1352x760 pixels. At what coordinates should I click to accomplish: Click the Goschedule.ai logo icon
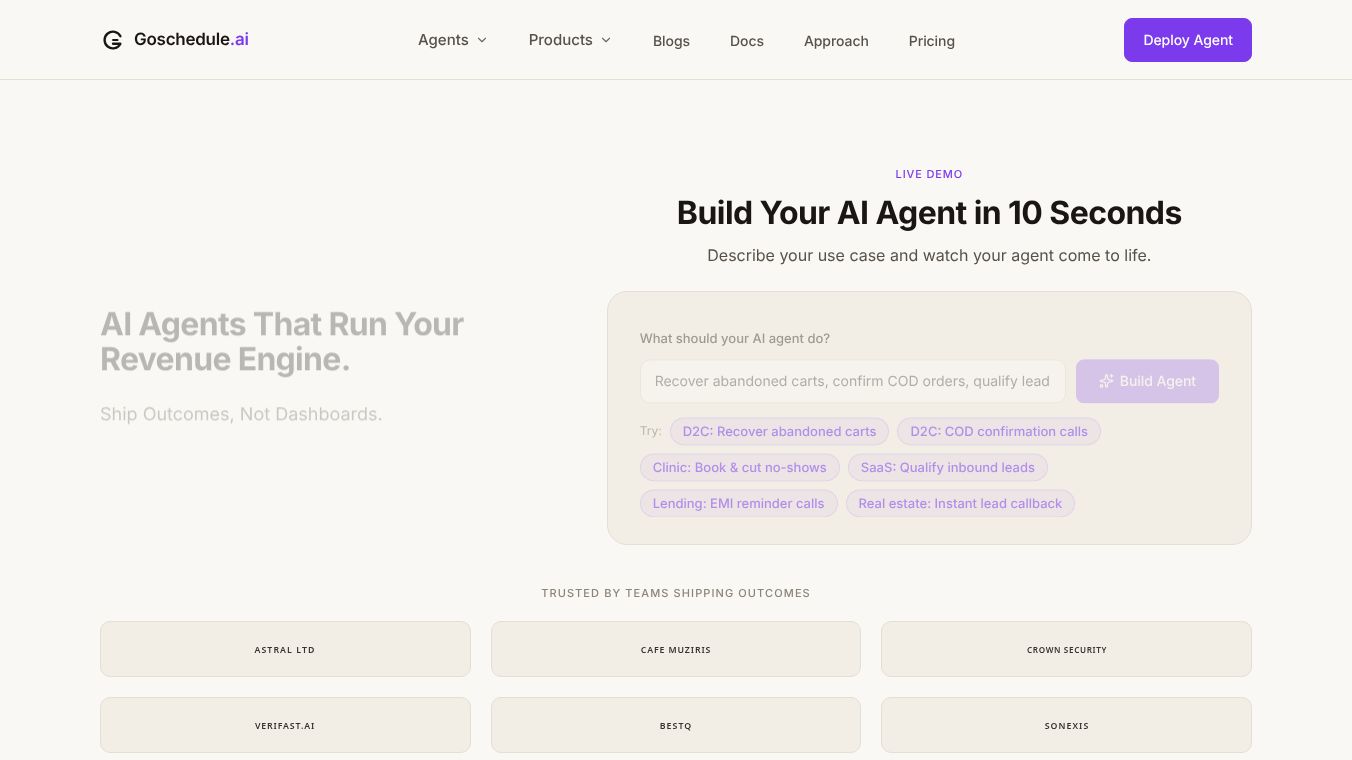pyautogui.click(x=112, y=40)
